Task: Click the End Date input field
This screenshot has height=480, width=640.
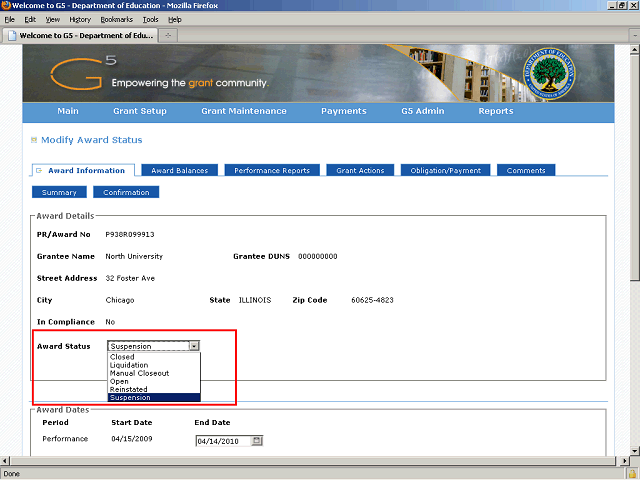Action: (223, 441)
